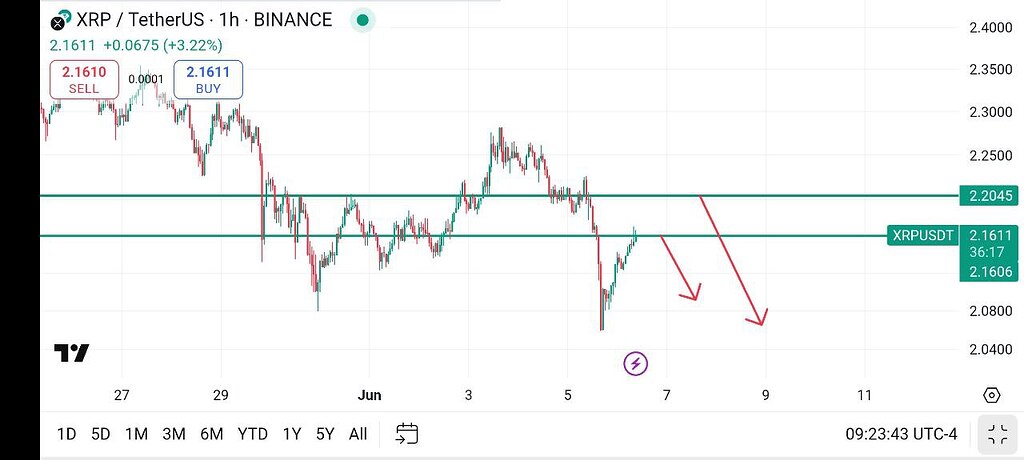Switch to the YTD range
Image resolution: width=1024 pixels, height=460 pixels.
[252, 434]
